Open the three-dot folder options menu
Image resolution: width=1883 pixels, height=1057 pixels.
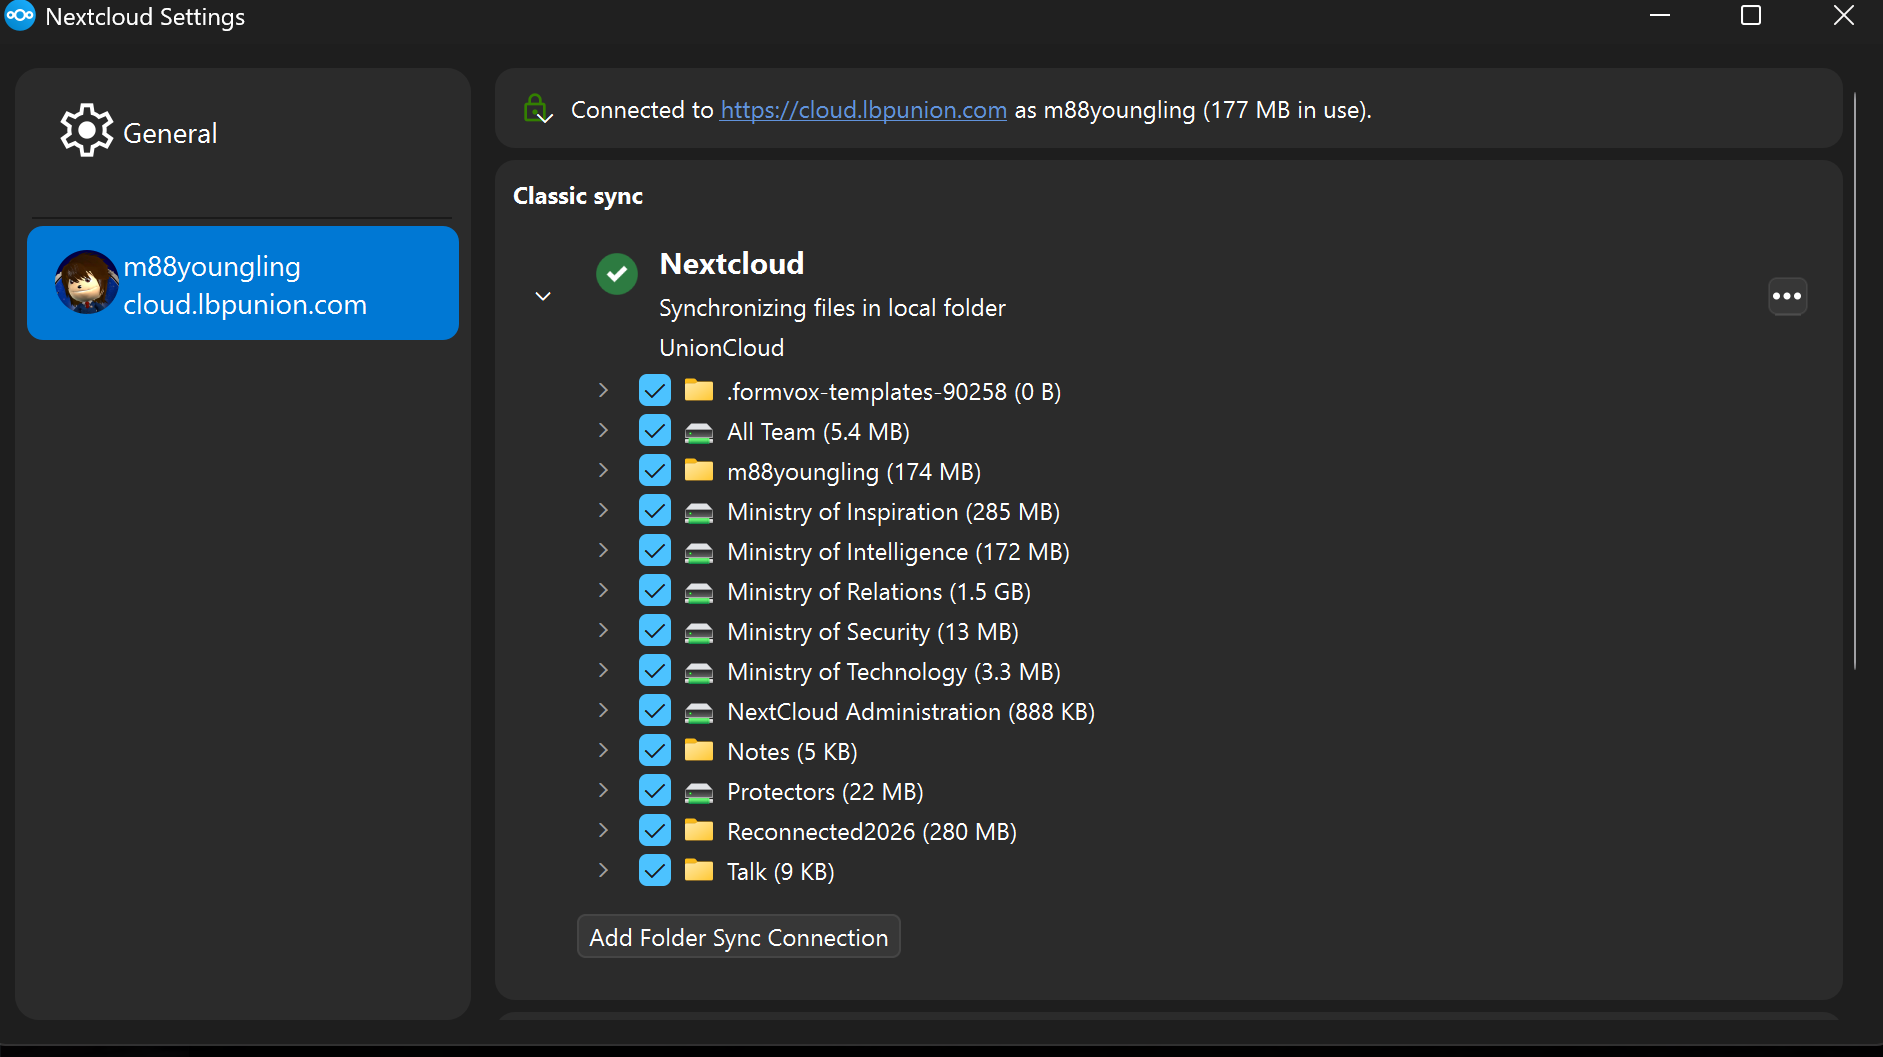(x=1787, y=296)
